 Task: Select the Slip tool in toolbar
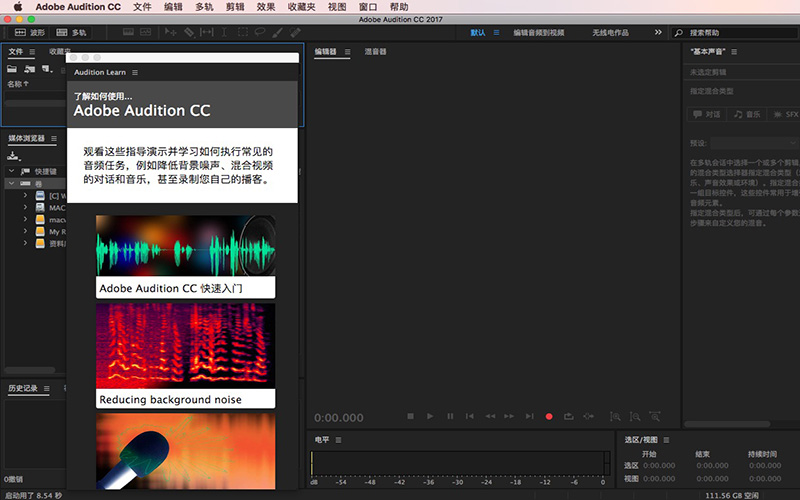[x=207, y=32]
